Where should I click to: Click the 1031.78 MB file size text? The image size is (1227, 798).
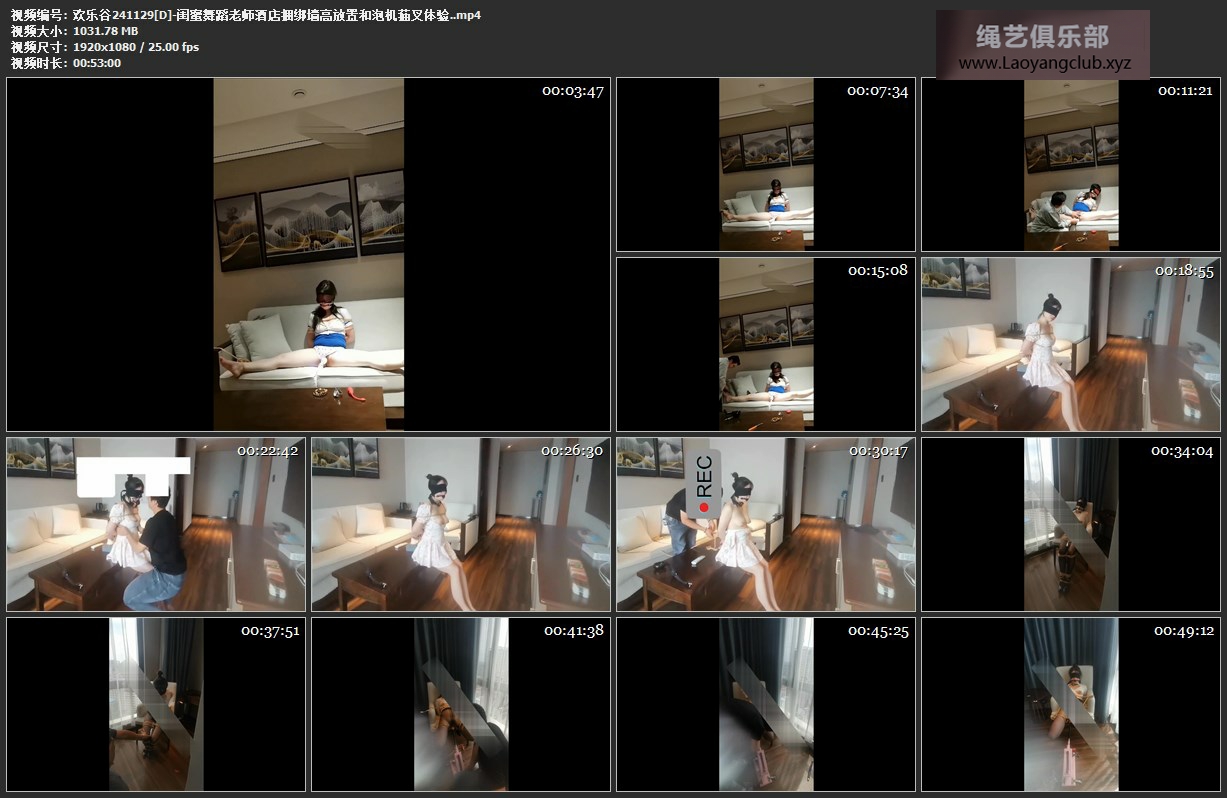[105, 31]
